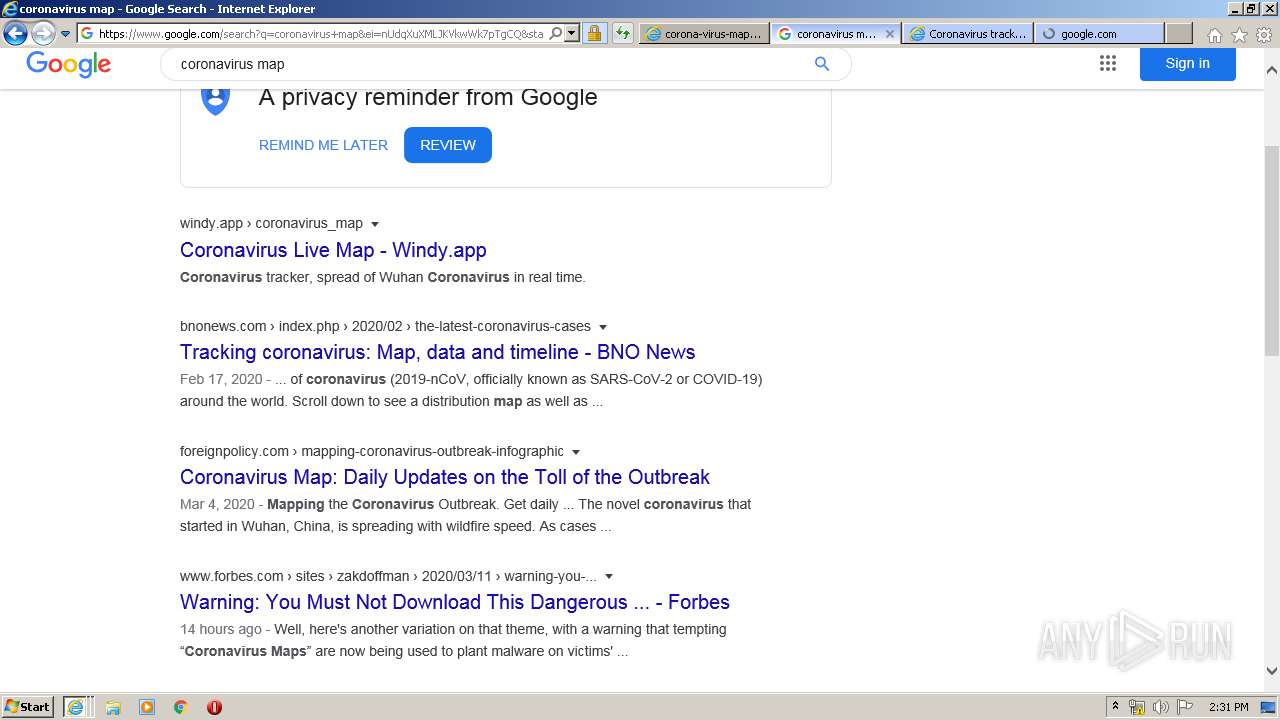Screen dimensions: 1280x720
Task: Expand the foreignpolicy.com result options arrow
Action: (576, 452)
